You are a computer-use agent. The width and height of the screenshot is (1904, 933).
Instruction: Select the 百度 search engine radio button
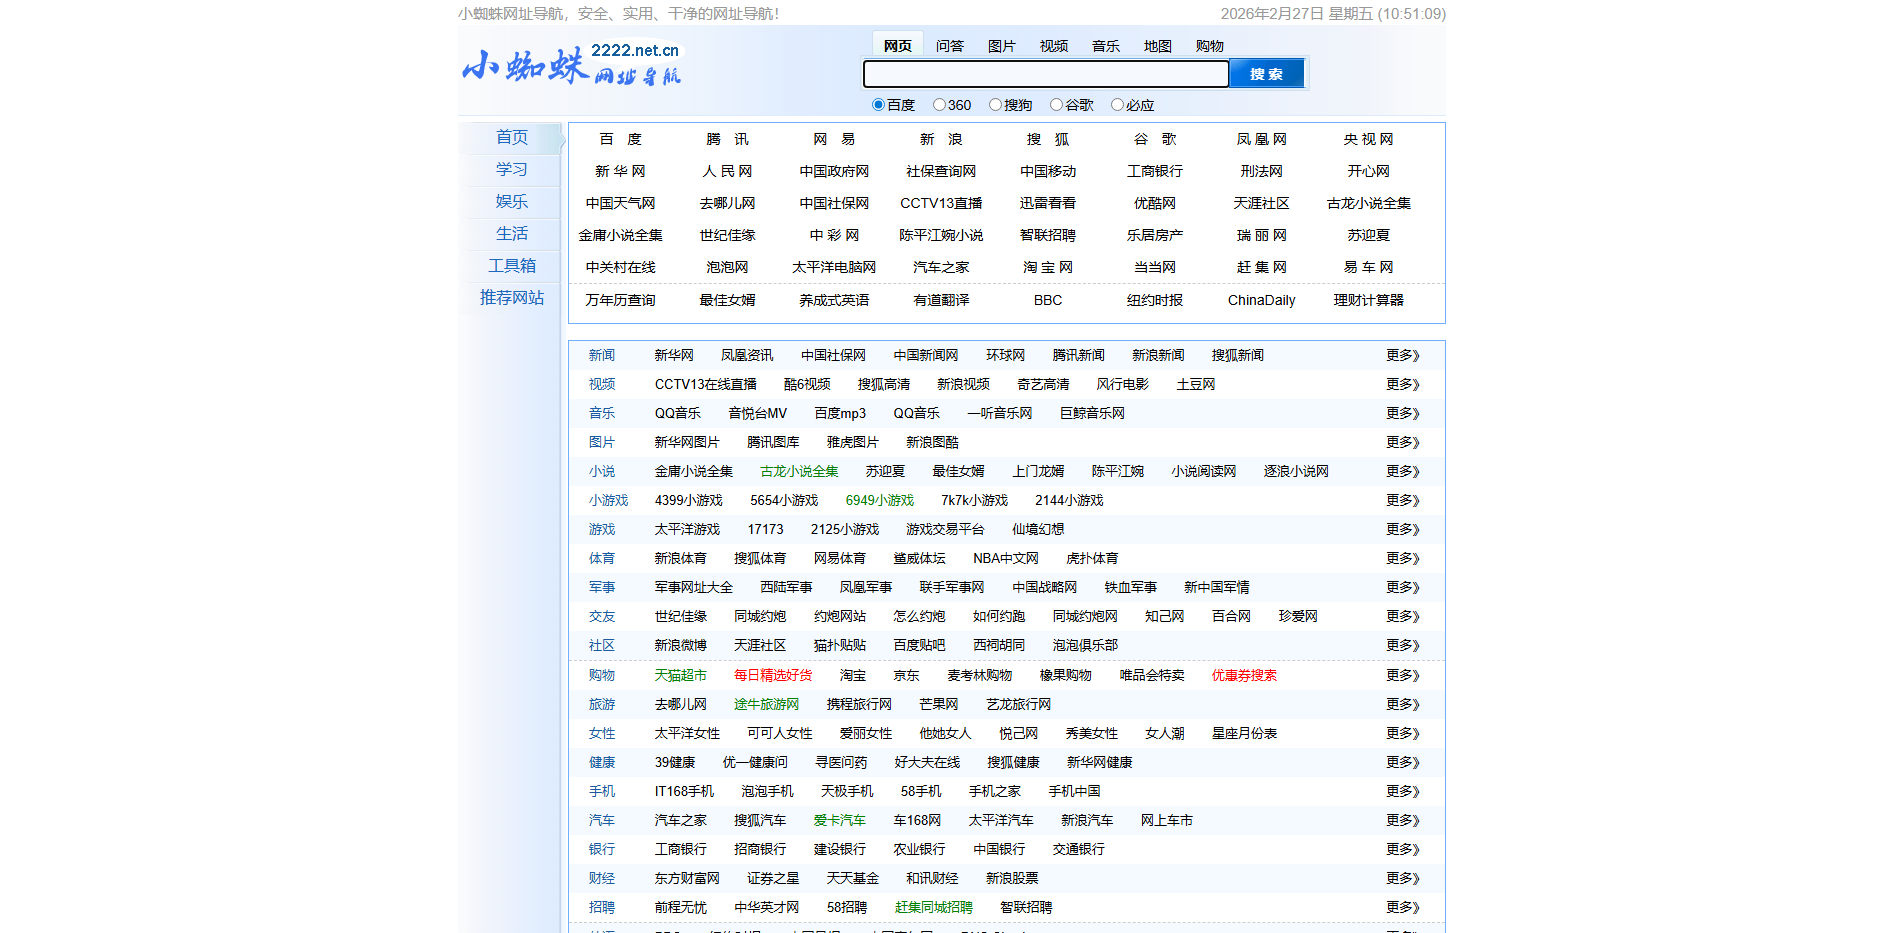(x=875, y=104)
